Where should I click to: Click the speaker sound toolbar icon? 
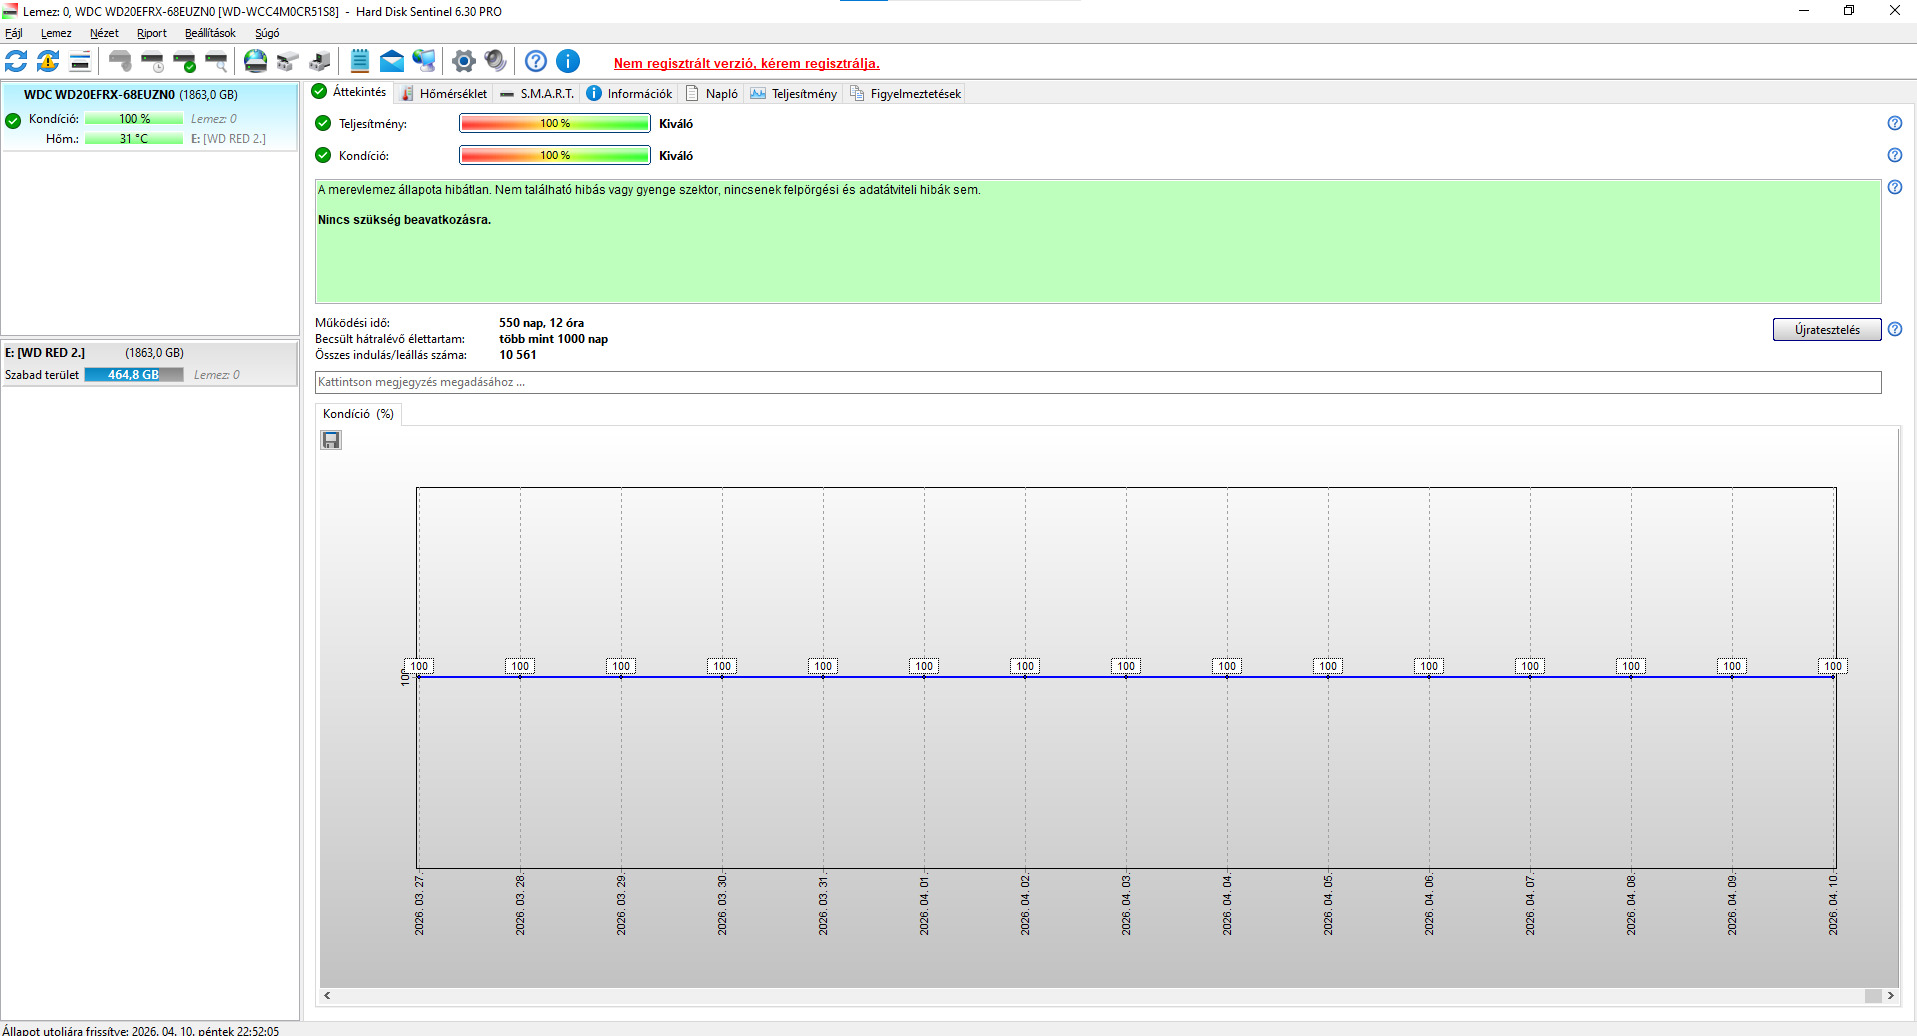pos(495,61)
